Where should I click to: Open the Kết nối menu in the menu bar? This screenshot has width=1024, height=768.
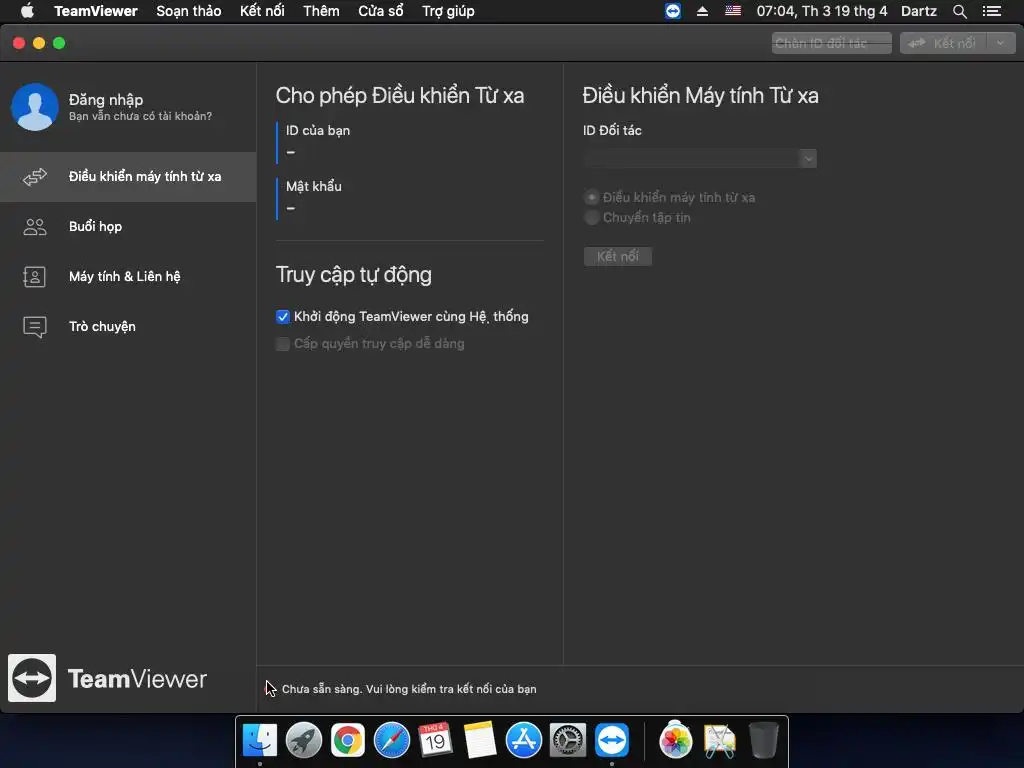pos(262,11)
